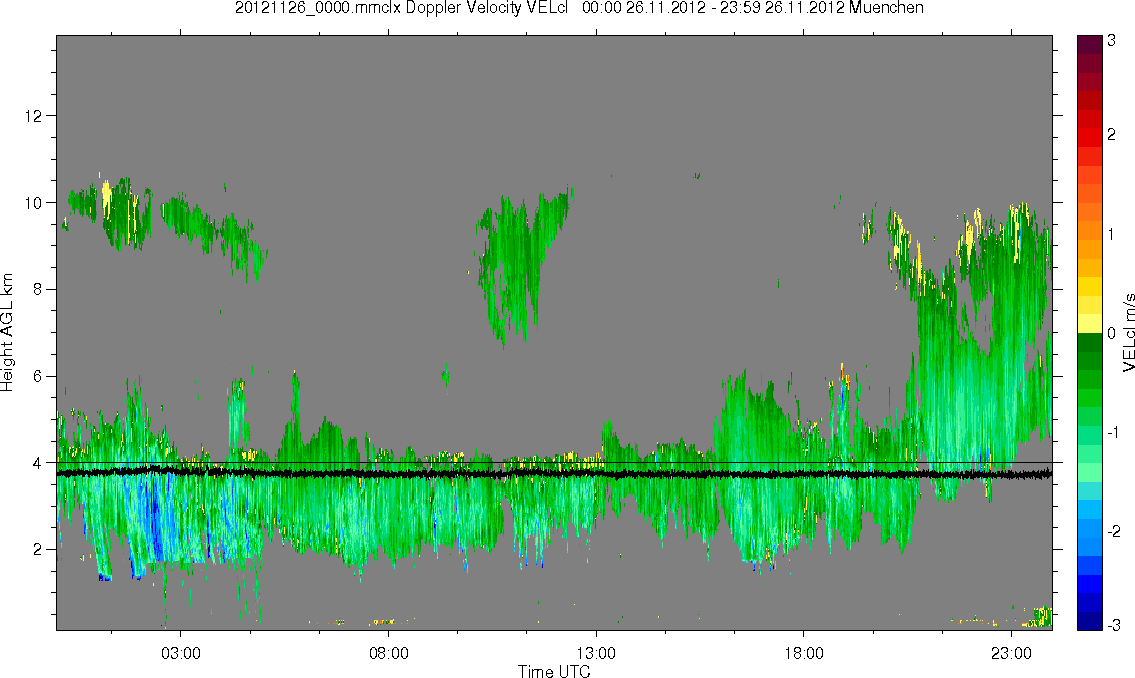Screen dimensions: 1135x678
Task: Click the colorbar label '-3' at bottom
Action: (1113, 624)
